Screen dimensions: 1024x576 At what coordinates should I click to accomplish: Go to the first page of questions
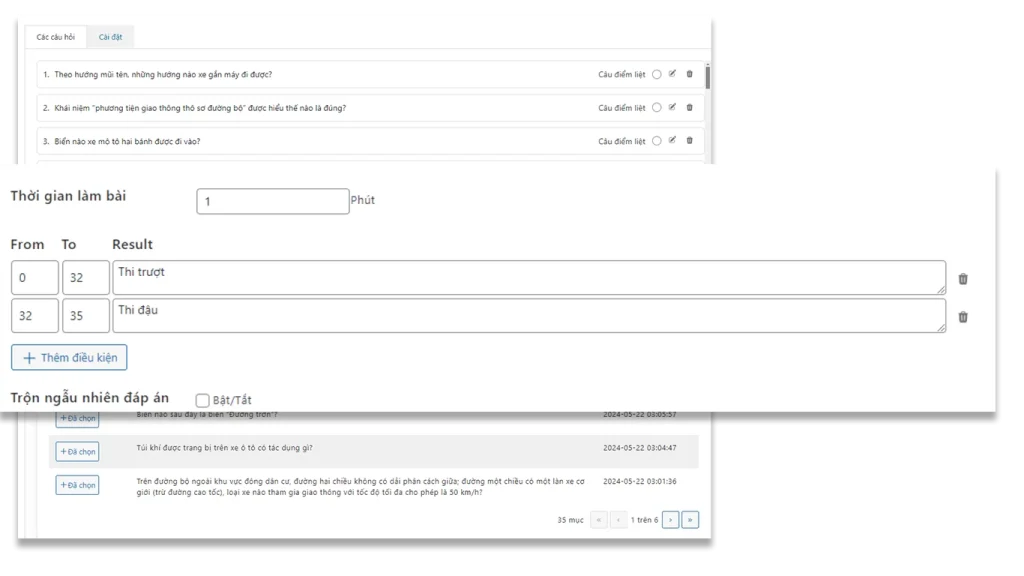[599, 519]
